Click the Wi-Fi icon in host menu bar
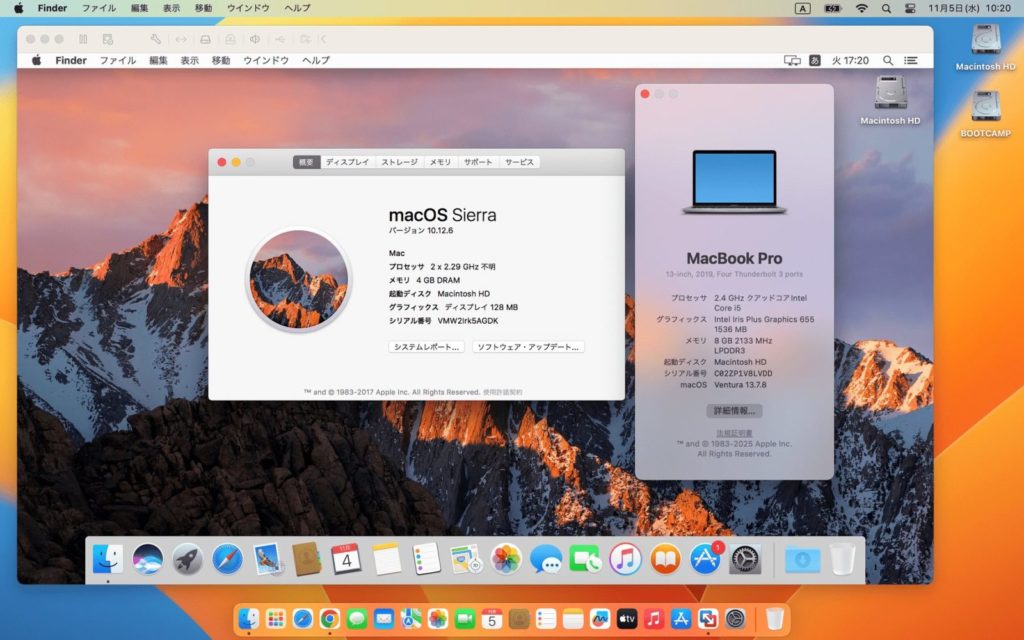Image resolution: width=1024 pixels, height=640 pixels. click(861, 8)
